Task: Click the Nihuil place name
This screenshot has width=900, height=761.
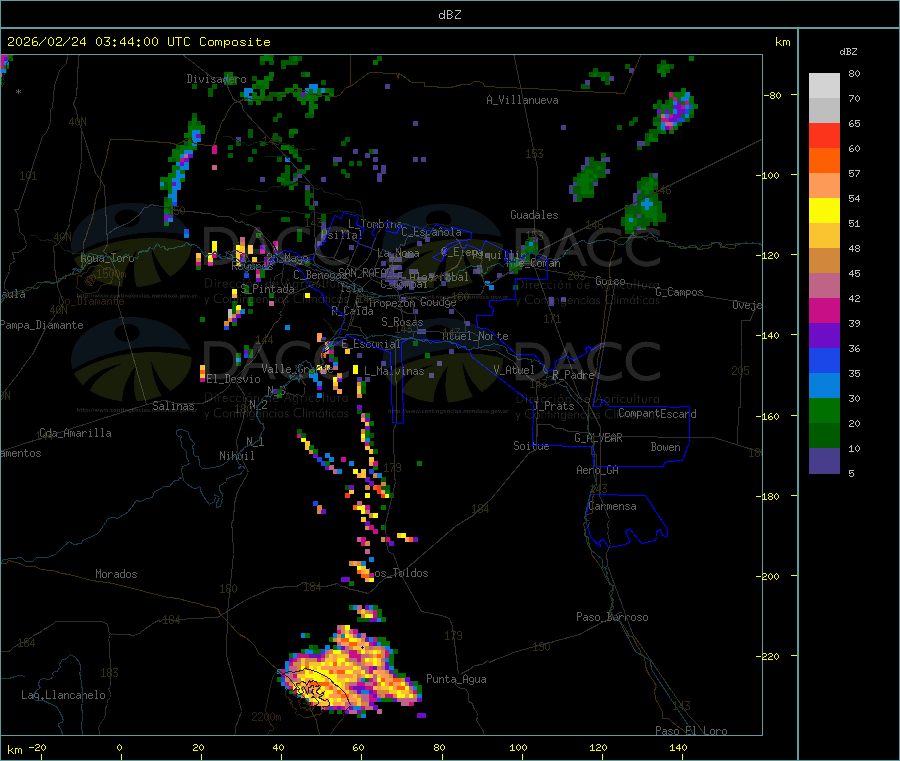Action: click(236, 456)
